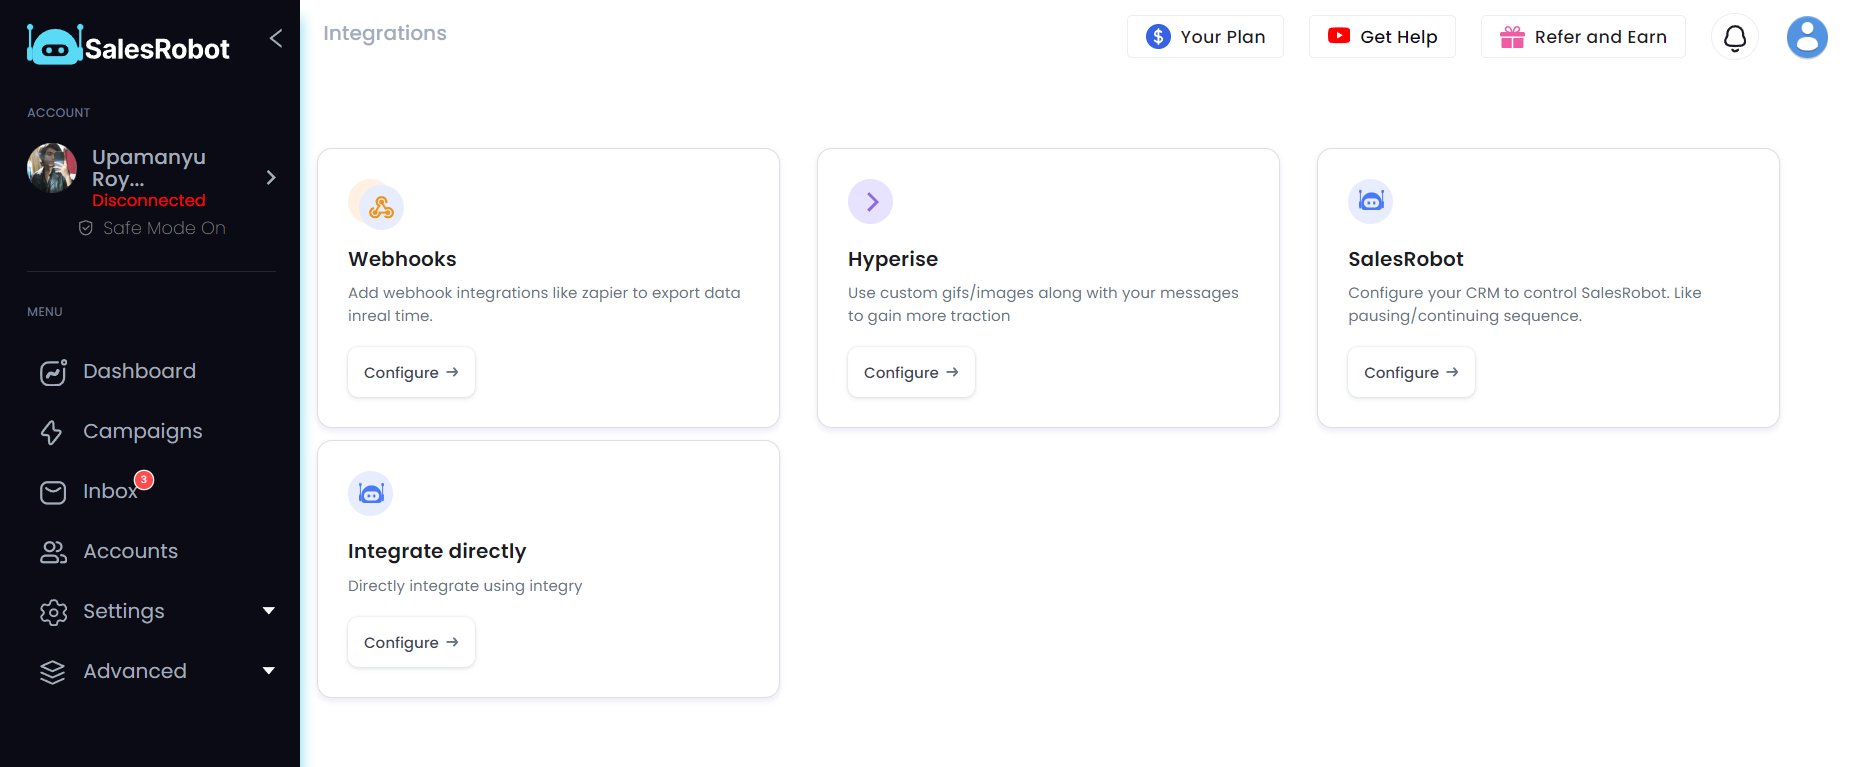Screen dimensions: 1860x767
Task: Click the Your Plan dollar link
Action: pyautogui.click(x=1204, y=36)
